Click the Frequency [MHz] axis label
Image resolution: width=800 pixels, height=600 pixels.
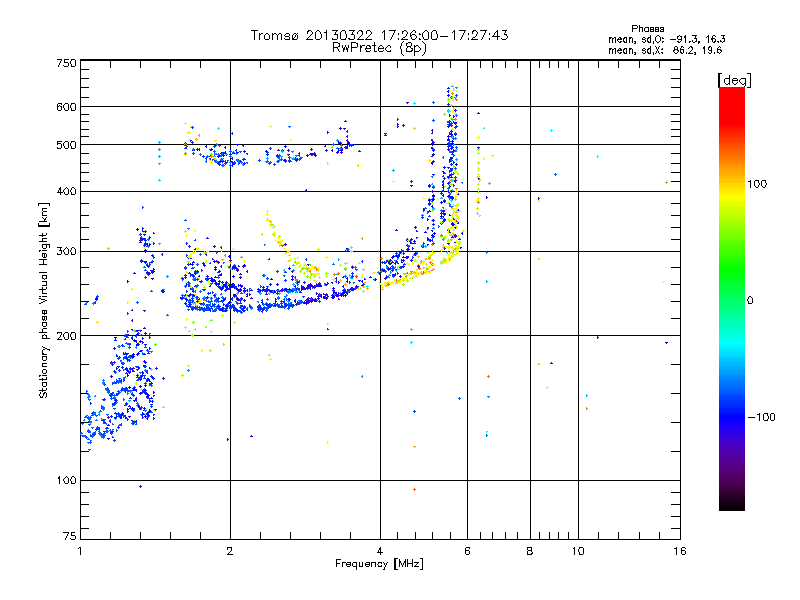coord(379,564)
